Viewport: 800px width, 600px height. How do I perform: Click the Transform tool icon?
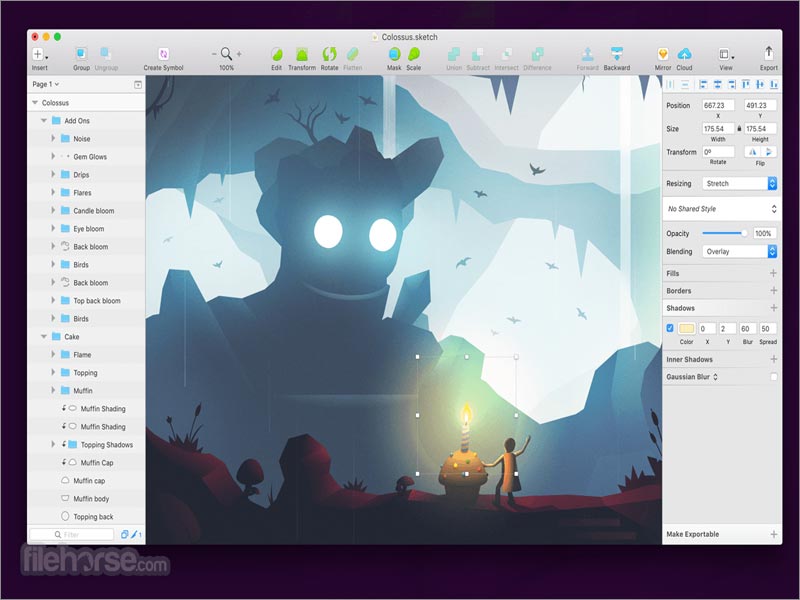click(301, 54)
